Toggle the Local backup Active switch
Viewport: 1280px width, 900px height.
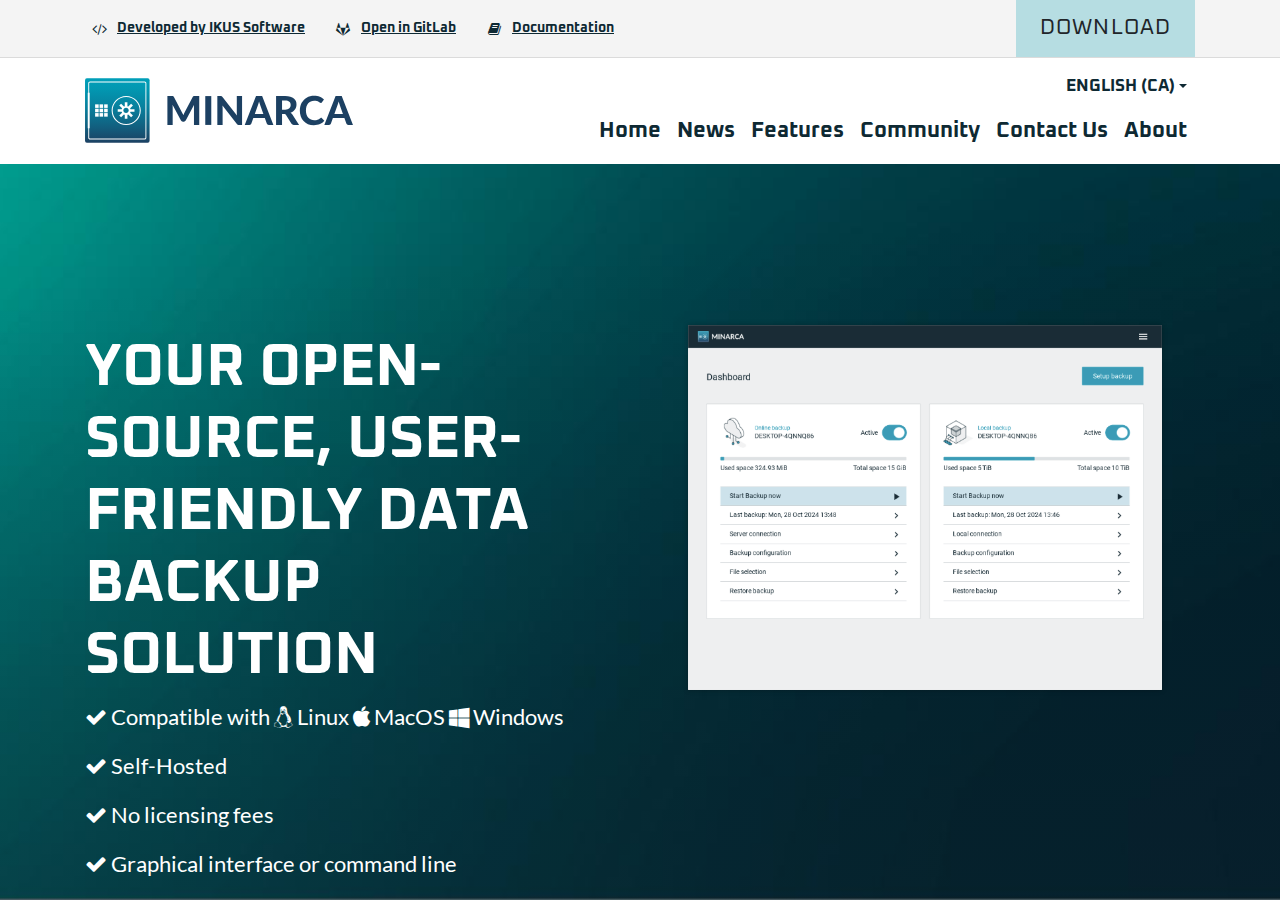pos(1117,433)
